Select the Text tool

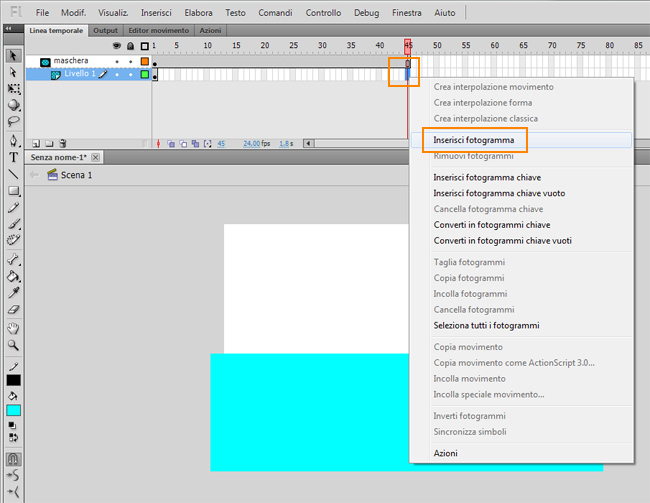tap(13, 158)
